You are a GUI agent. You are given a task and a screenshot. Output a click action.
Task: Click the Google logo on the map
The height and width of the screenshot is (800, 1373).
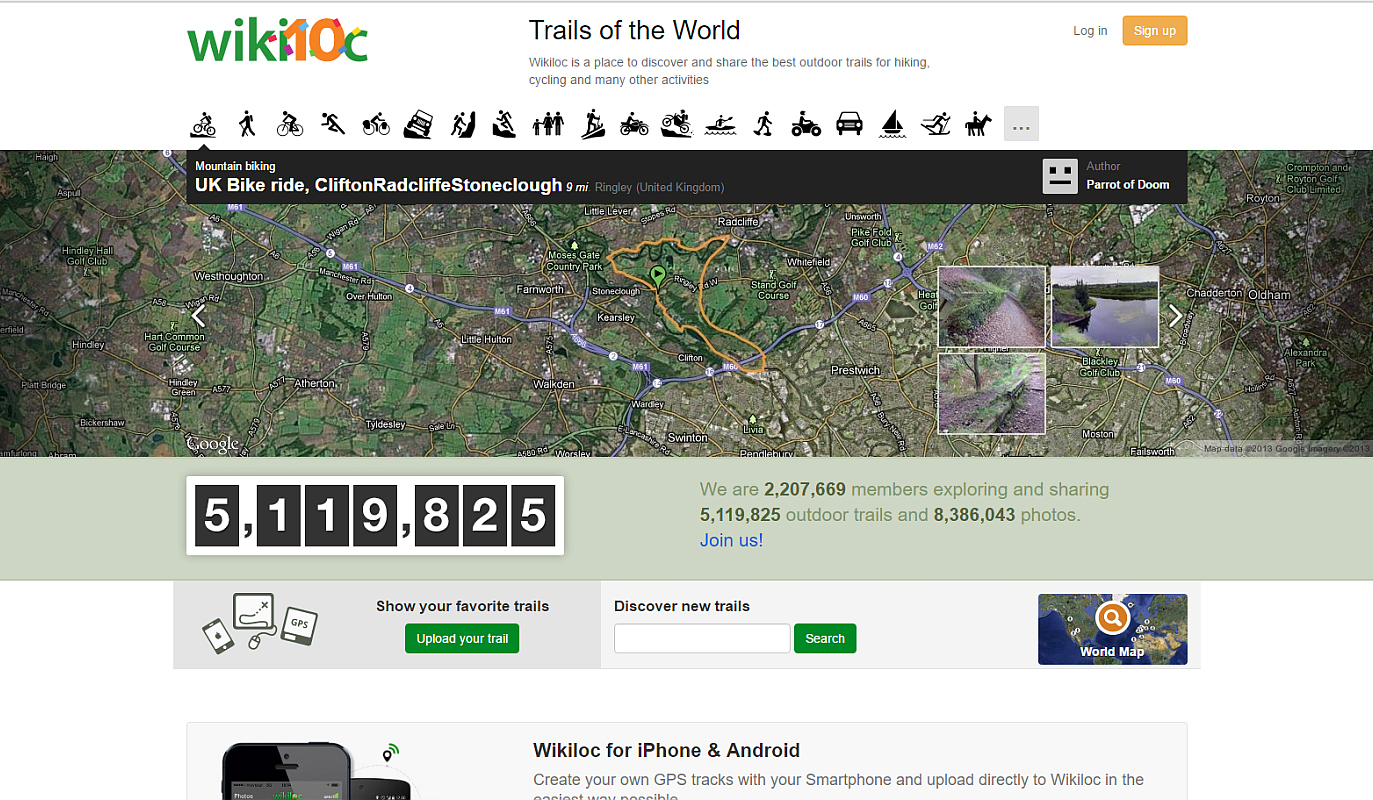tap(213, 443)
